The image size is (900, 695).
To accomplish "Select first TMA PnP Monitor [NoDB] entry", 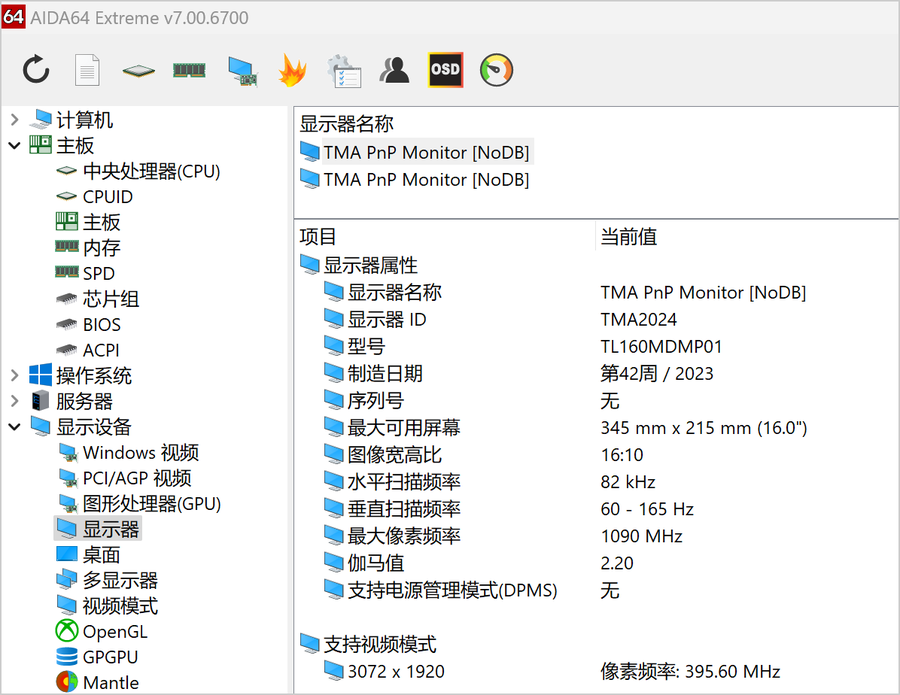I will click(426, 152).
